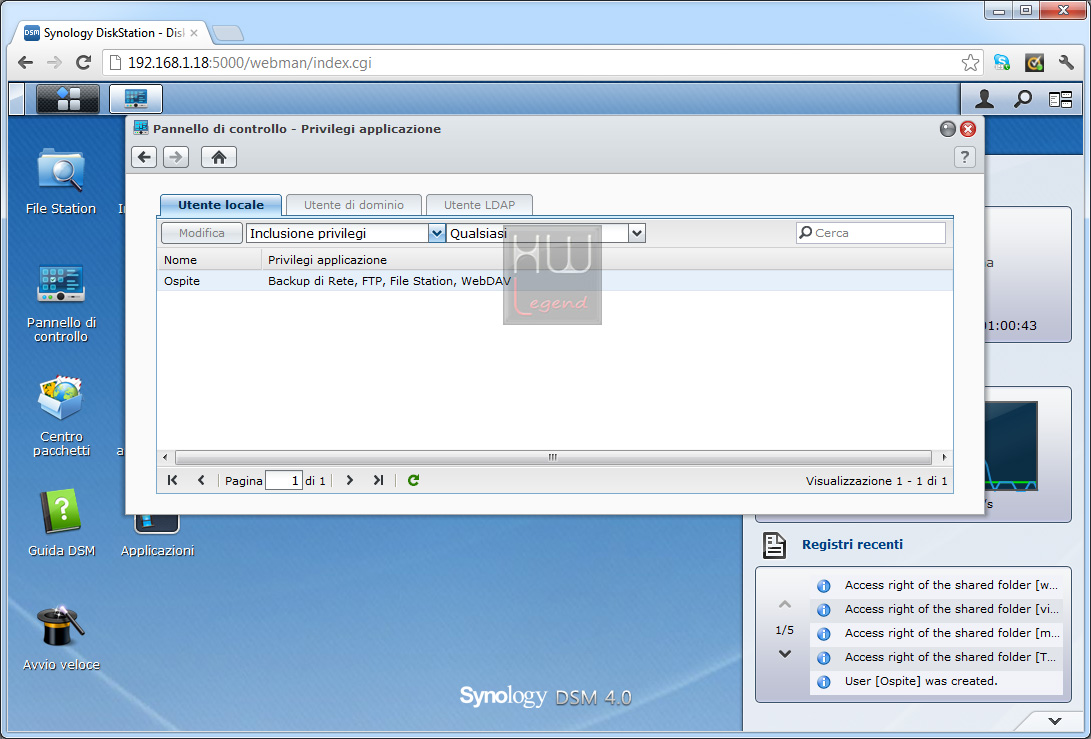
Task: Click the Control Panel taskbar button
Action: pos(136,99)
